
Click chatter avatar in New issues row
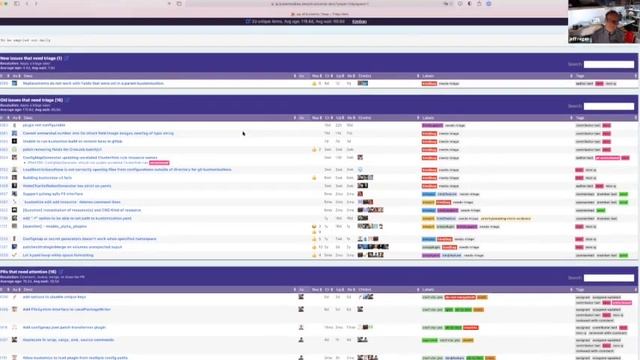click(362, 83)
